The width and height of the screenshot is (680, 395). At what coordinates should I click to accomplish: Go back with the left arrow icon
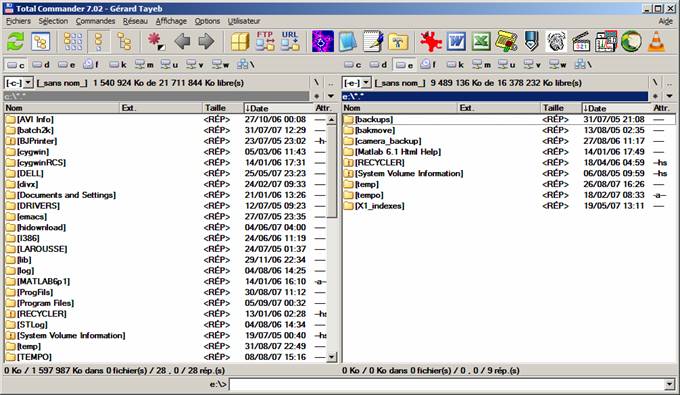182,42
